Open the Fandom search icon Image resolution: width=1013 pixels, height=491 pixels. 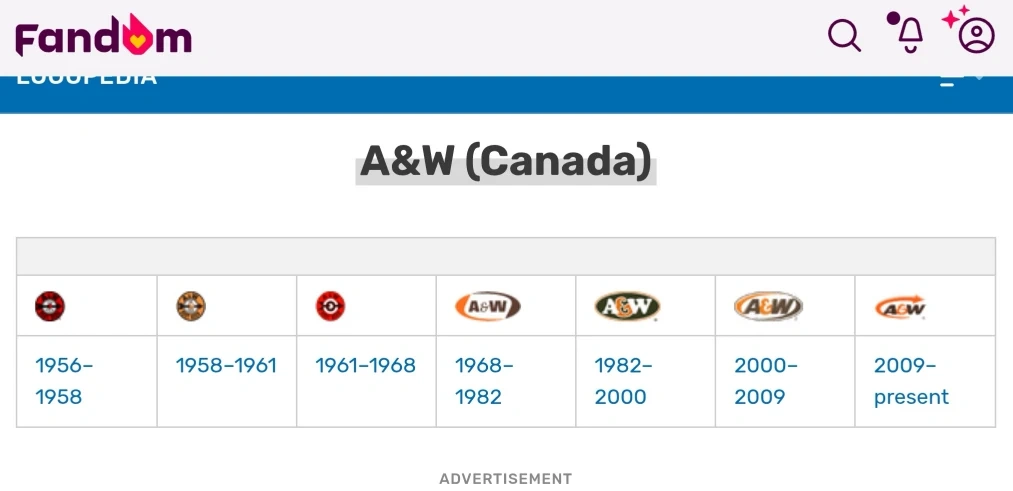(x=845, y=37)
